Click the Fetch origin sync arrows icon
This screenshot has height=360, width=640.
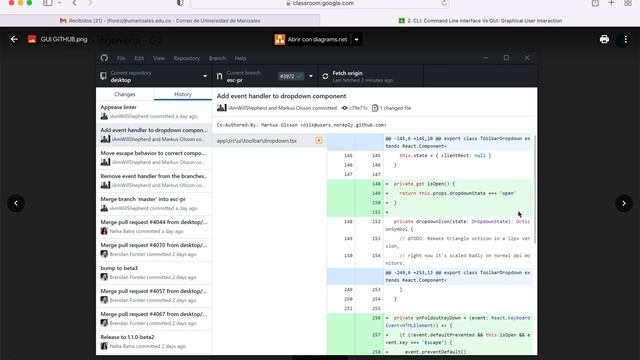pos(325,76)
